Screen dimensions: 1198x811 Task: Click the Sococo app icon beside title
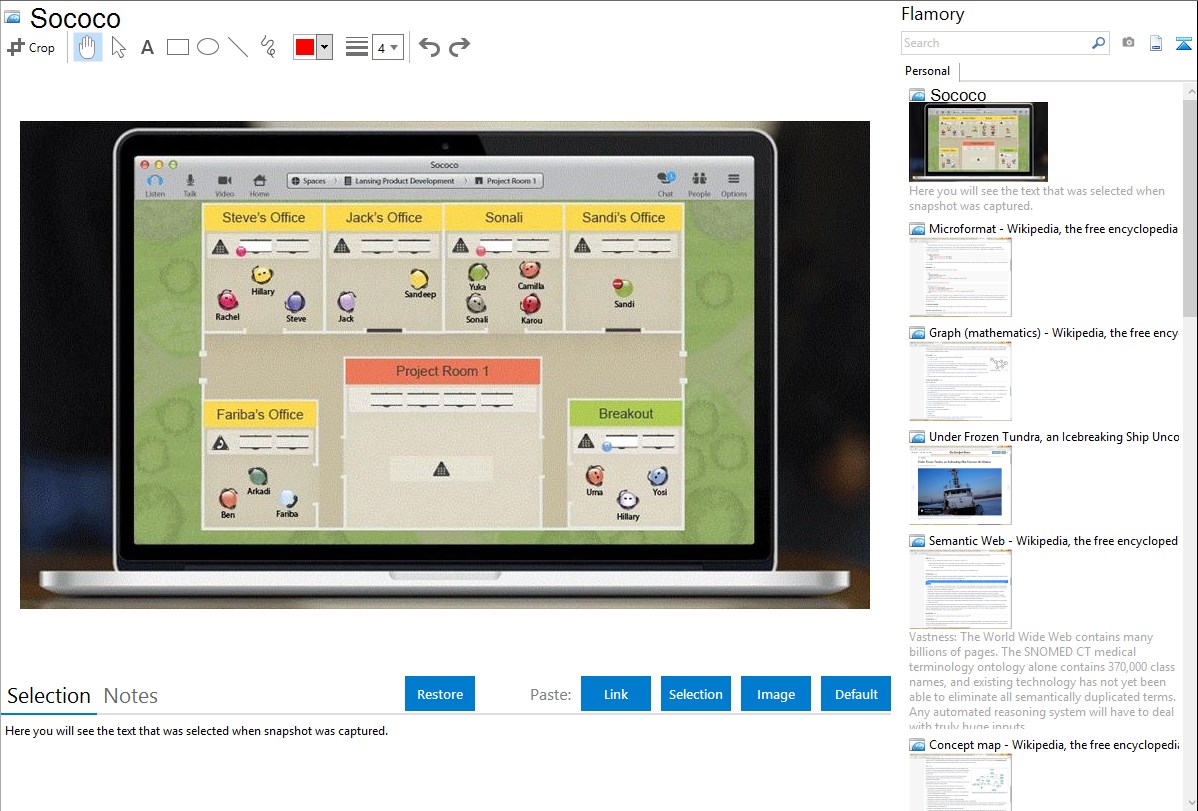point(12,17)
